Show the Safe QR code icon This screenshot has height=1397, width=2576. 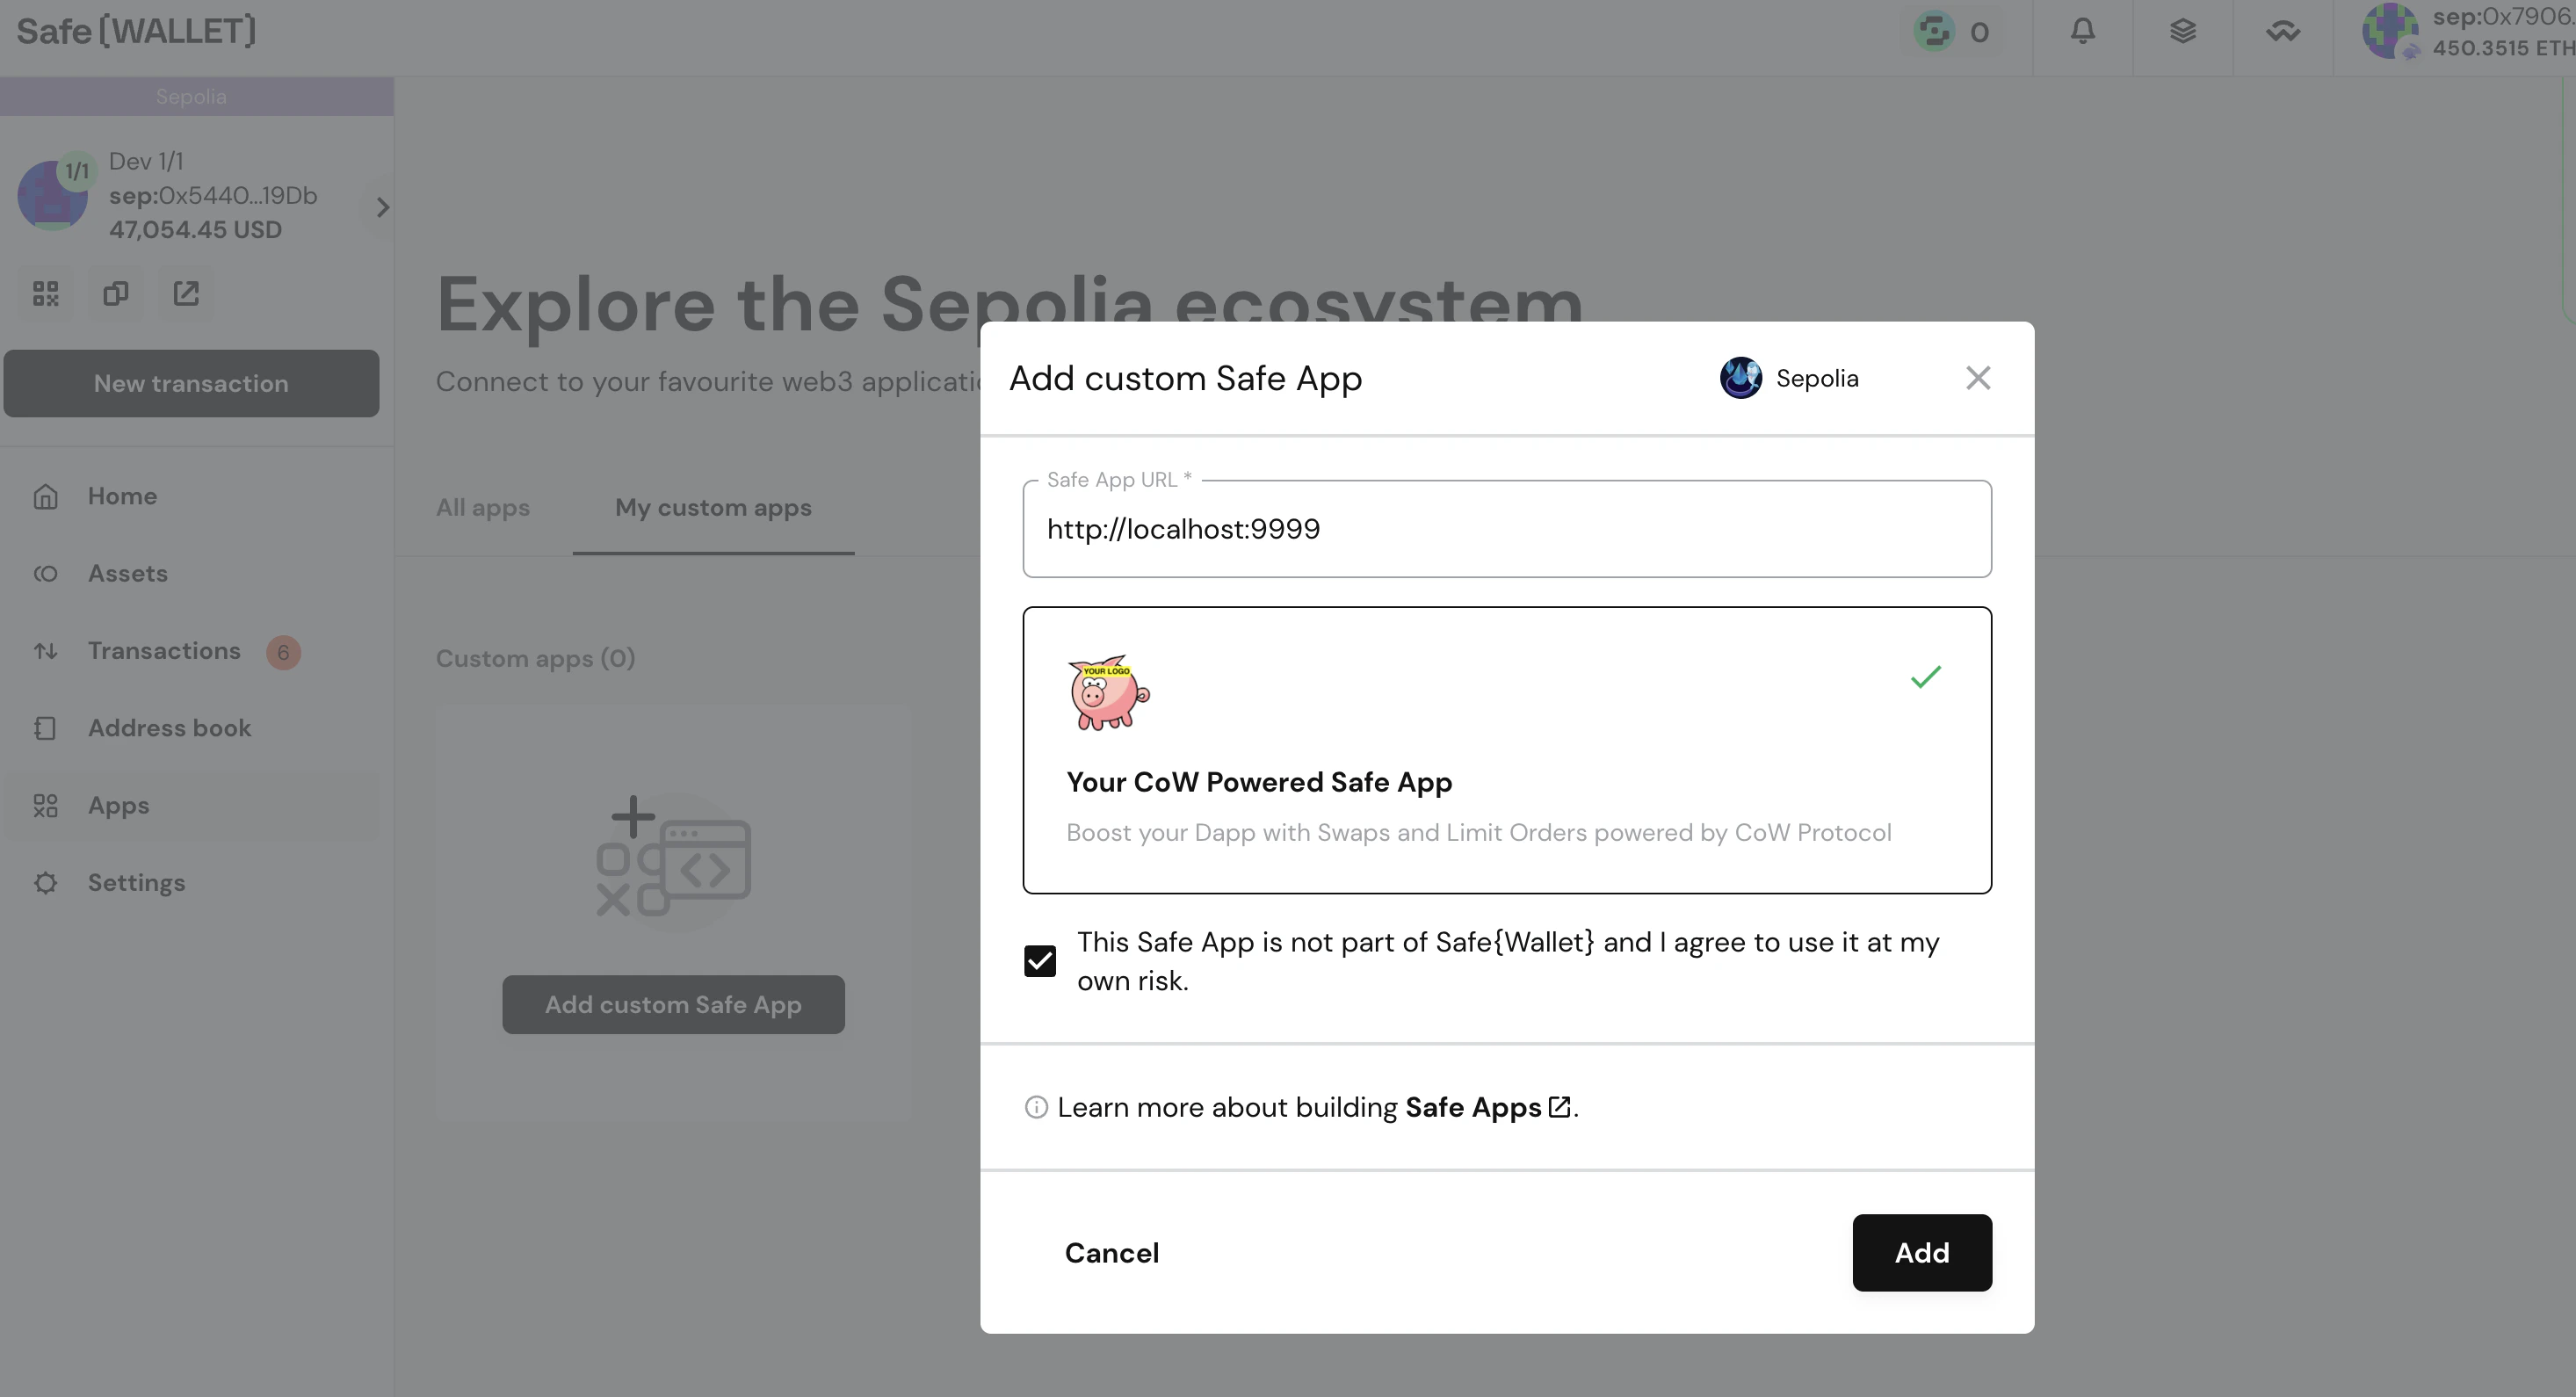[x=45, y=293]
